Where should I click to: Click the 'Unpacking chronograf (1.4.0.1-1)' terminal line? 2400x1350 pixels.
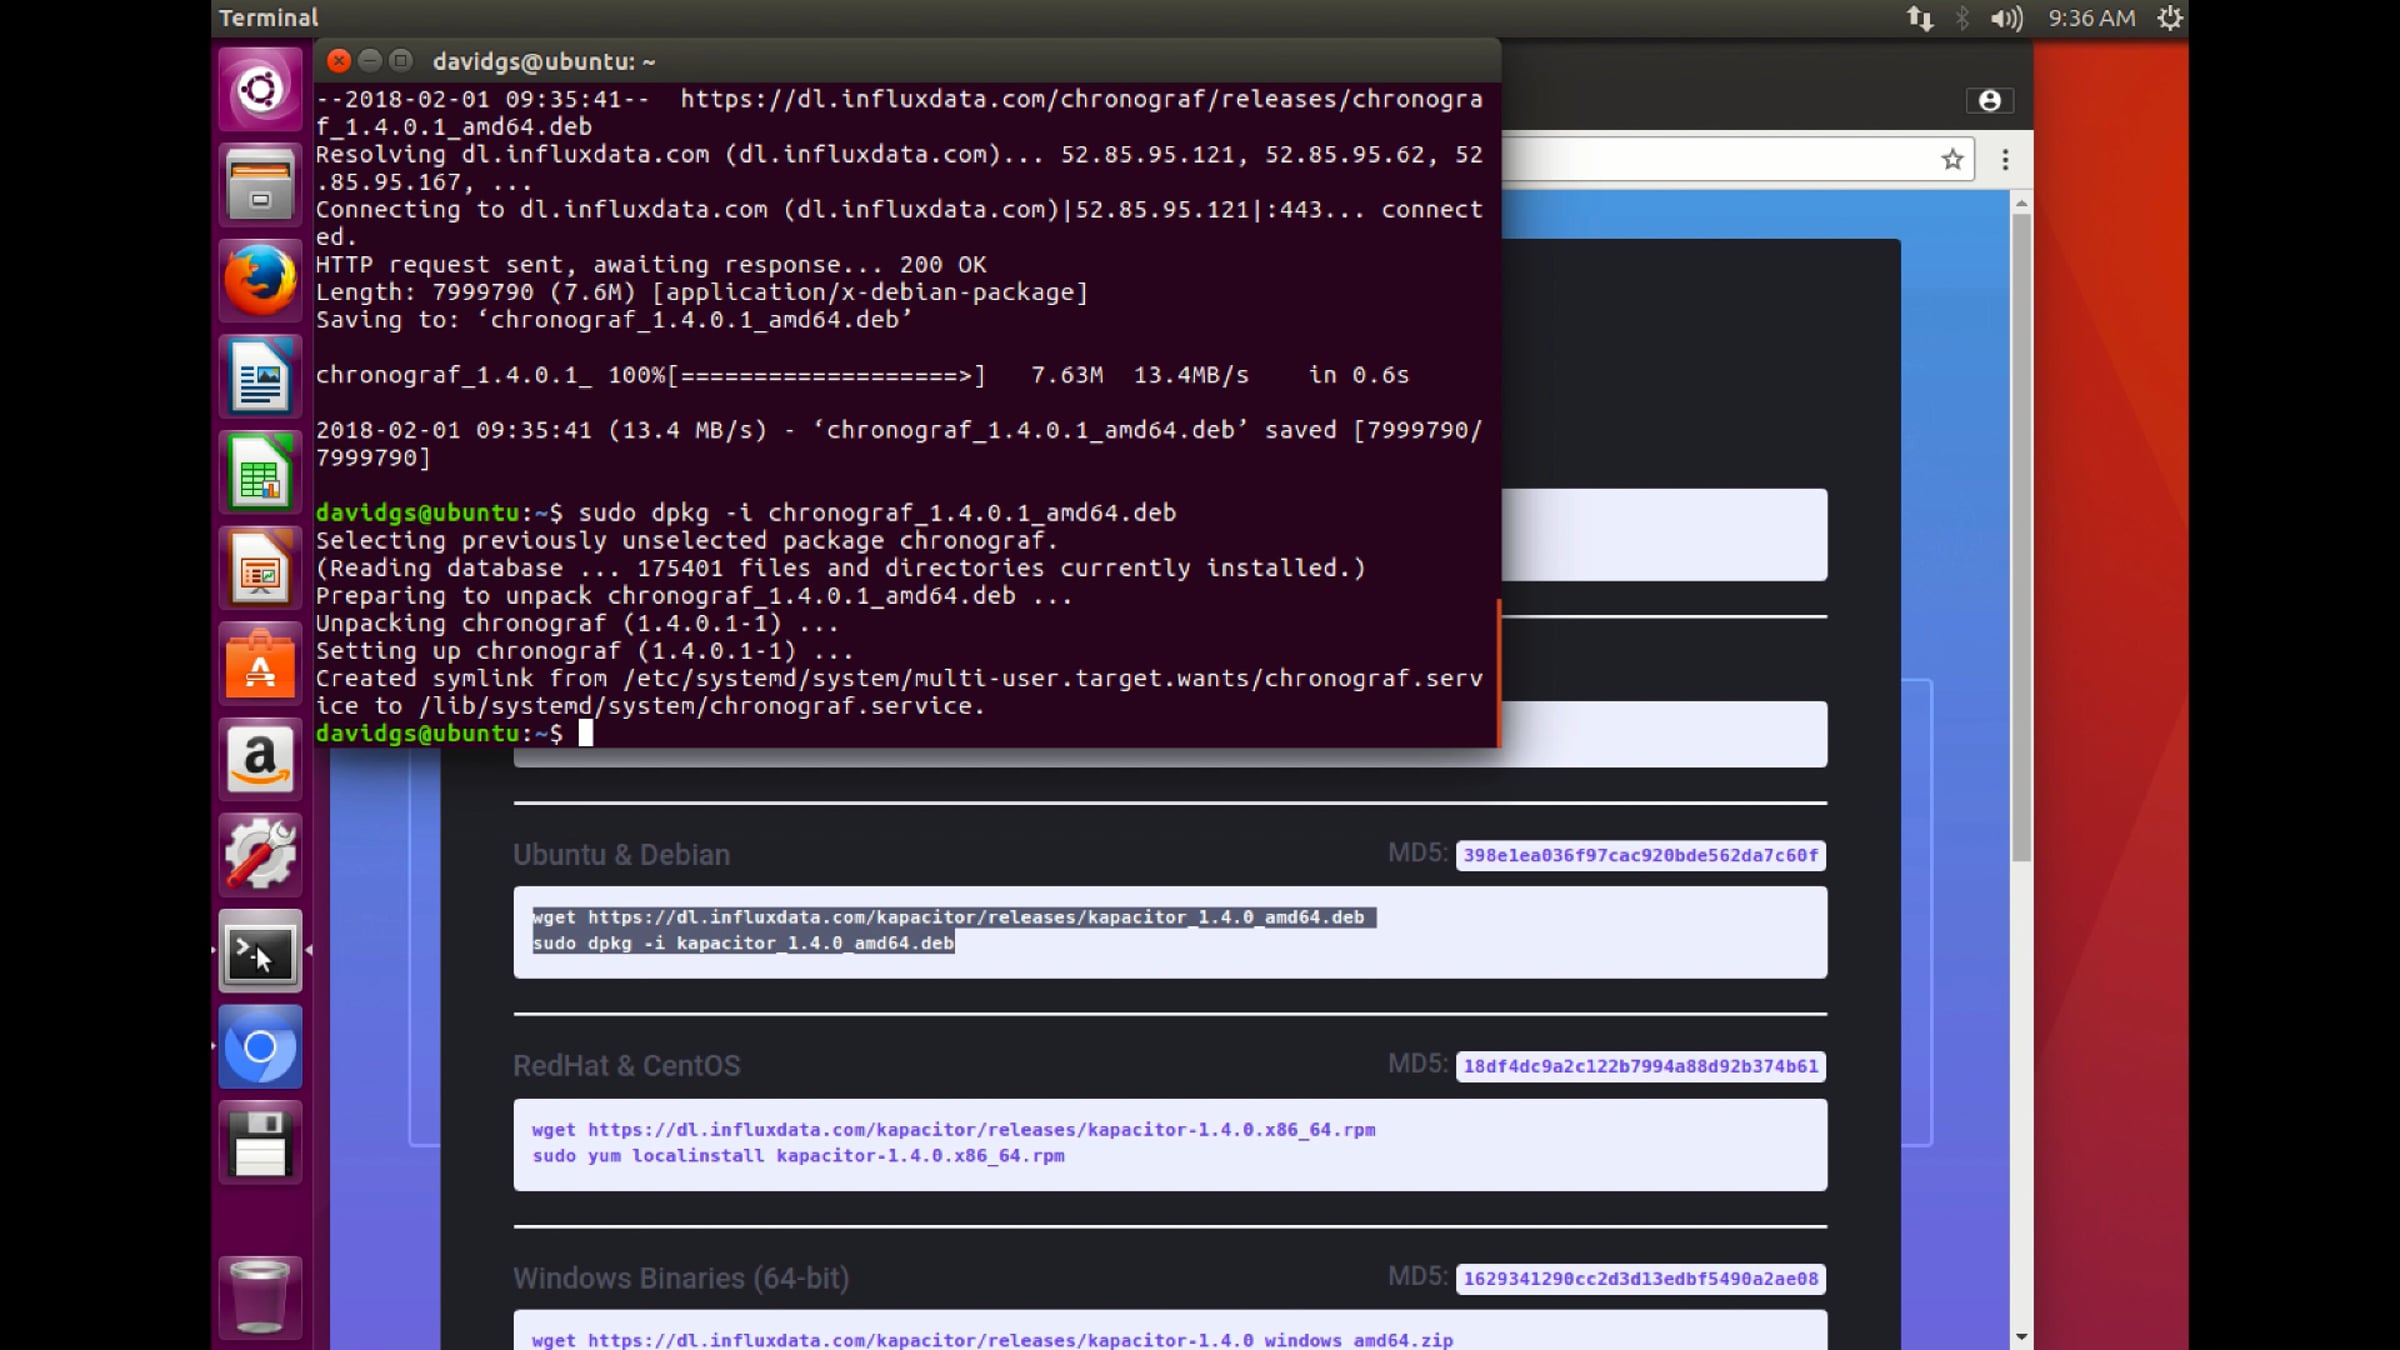tap(577, 624)
